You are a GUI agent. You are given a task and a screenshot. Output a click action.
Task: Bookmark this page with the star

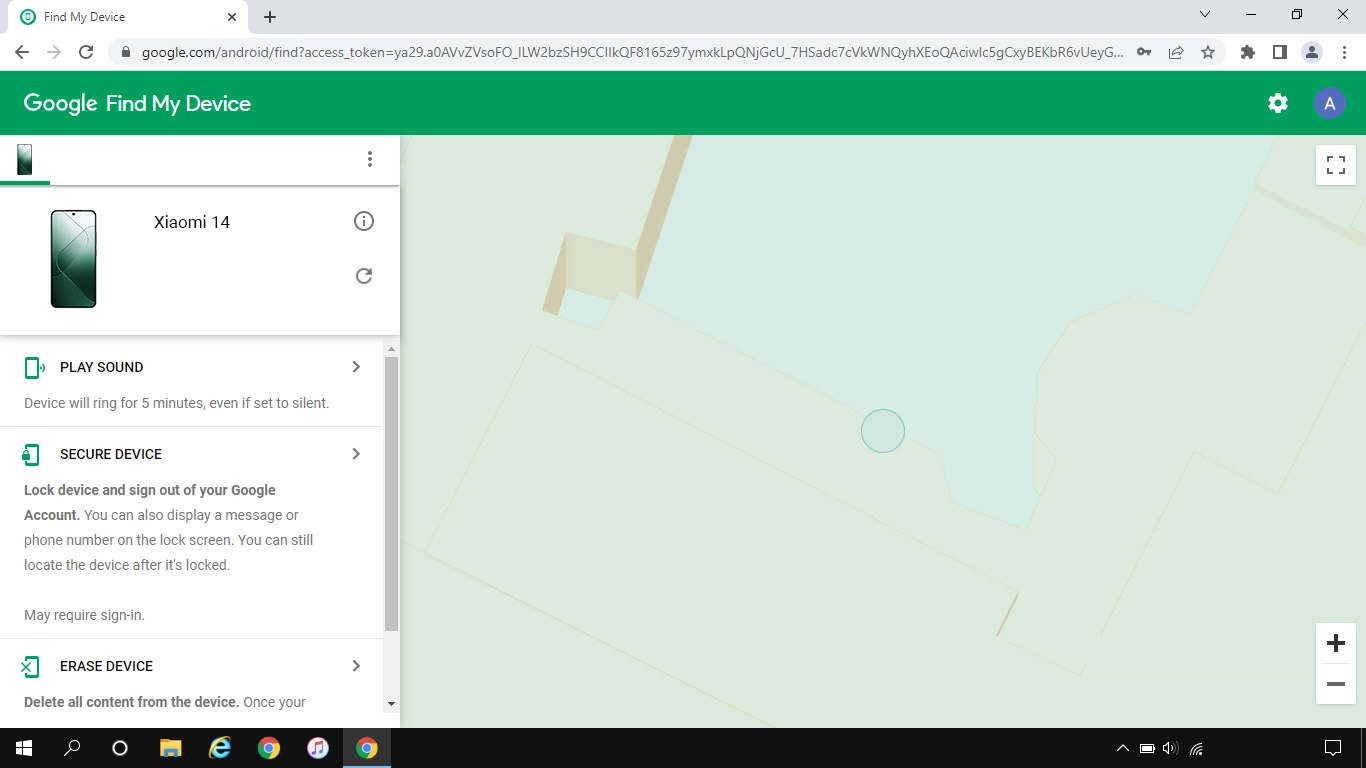coord(1208,52)
